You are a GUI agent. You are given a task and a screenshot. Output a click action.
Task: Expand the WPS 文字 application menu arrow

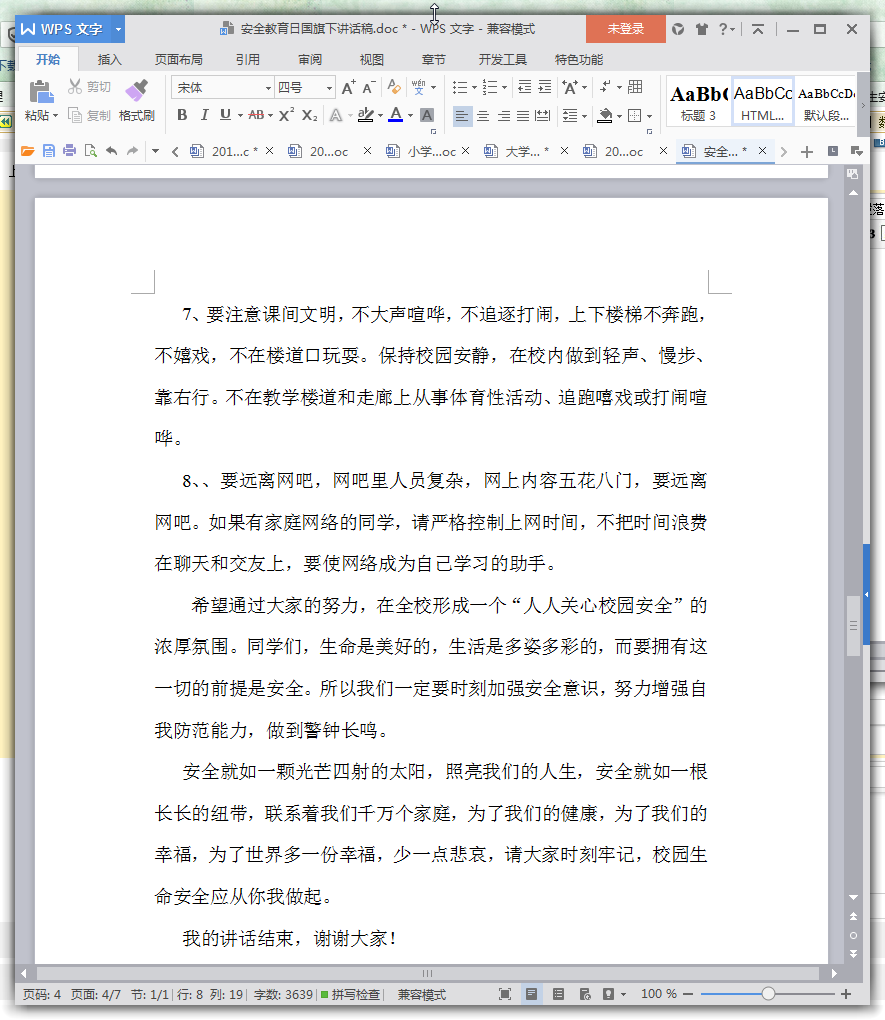tap(118, 29)
